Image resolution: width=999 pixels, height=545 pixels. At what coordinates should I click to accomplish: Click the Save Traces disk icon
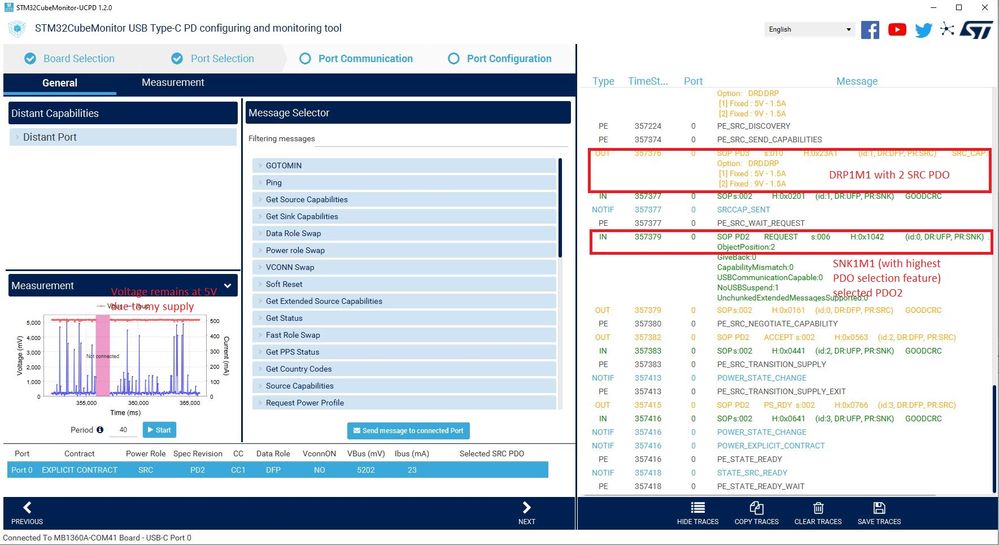[879, 507]
